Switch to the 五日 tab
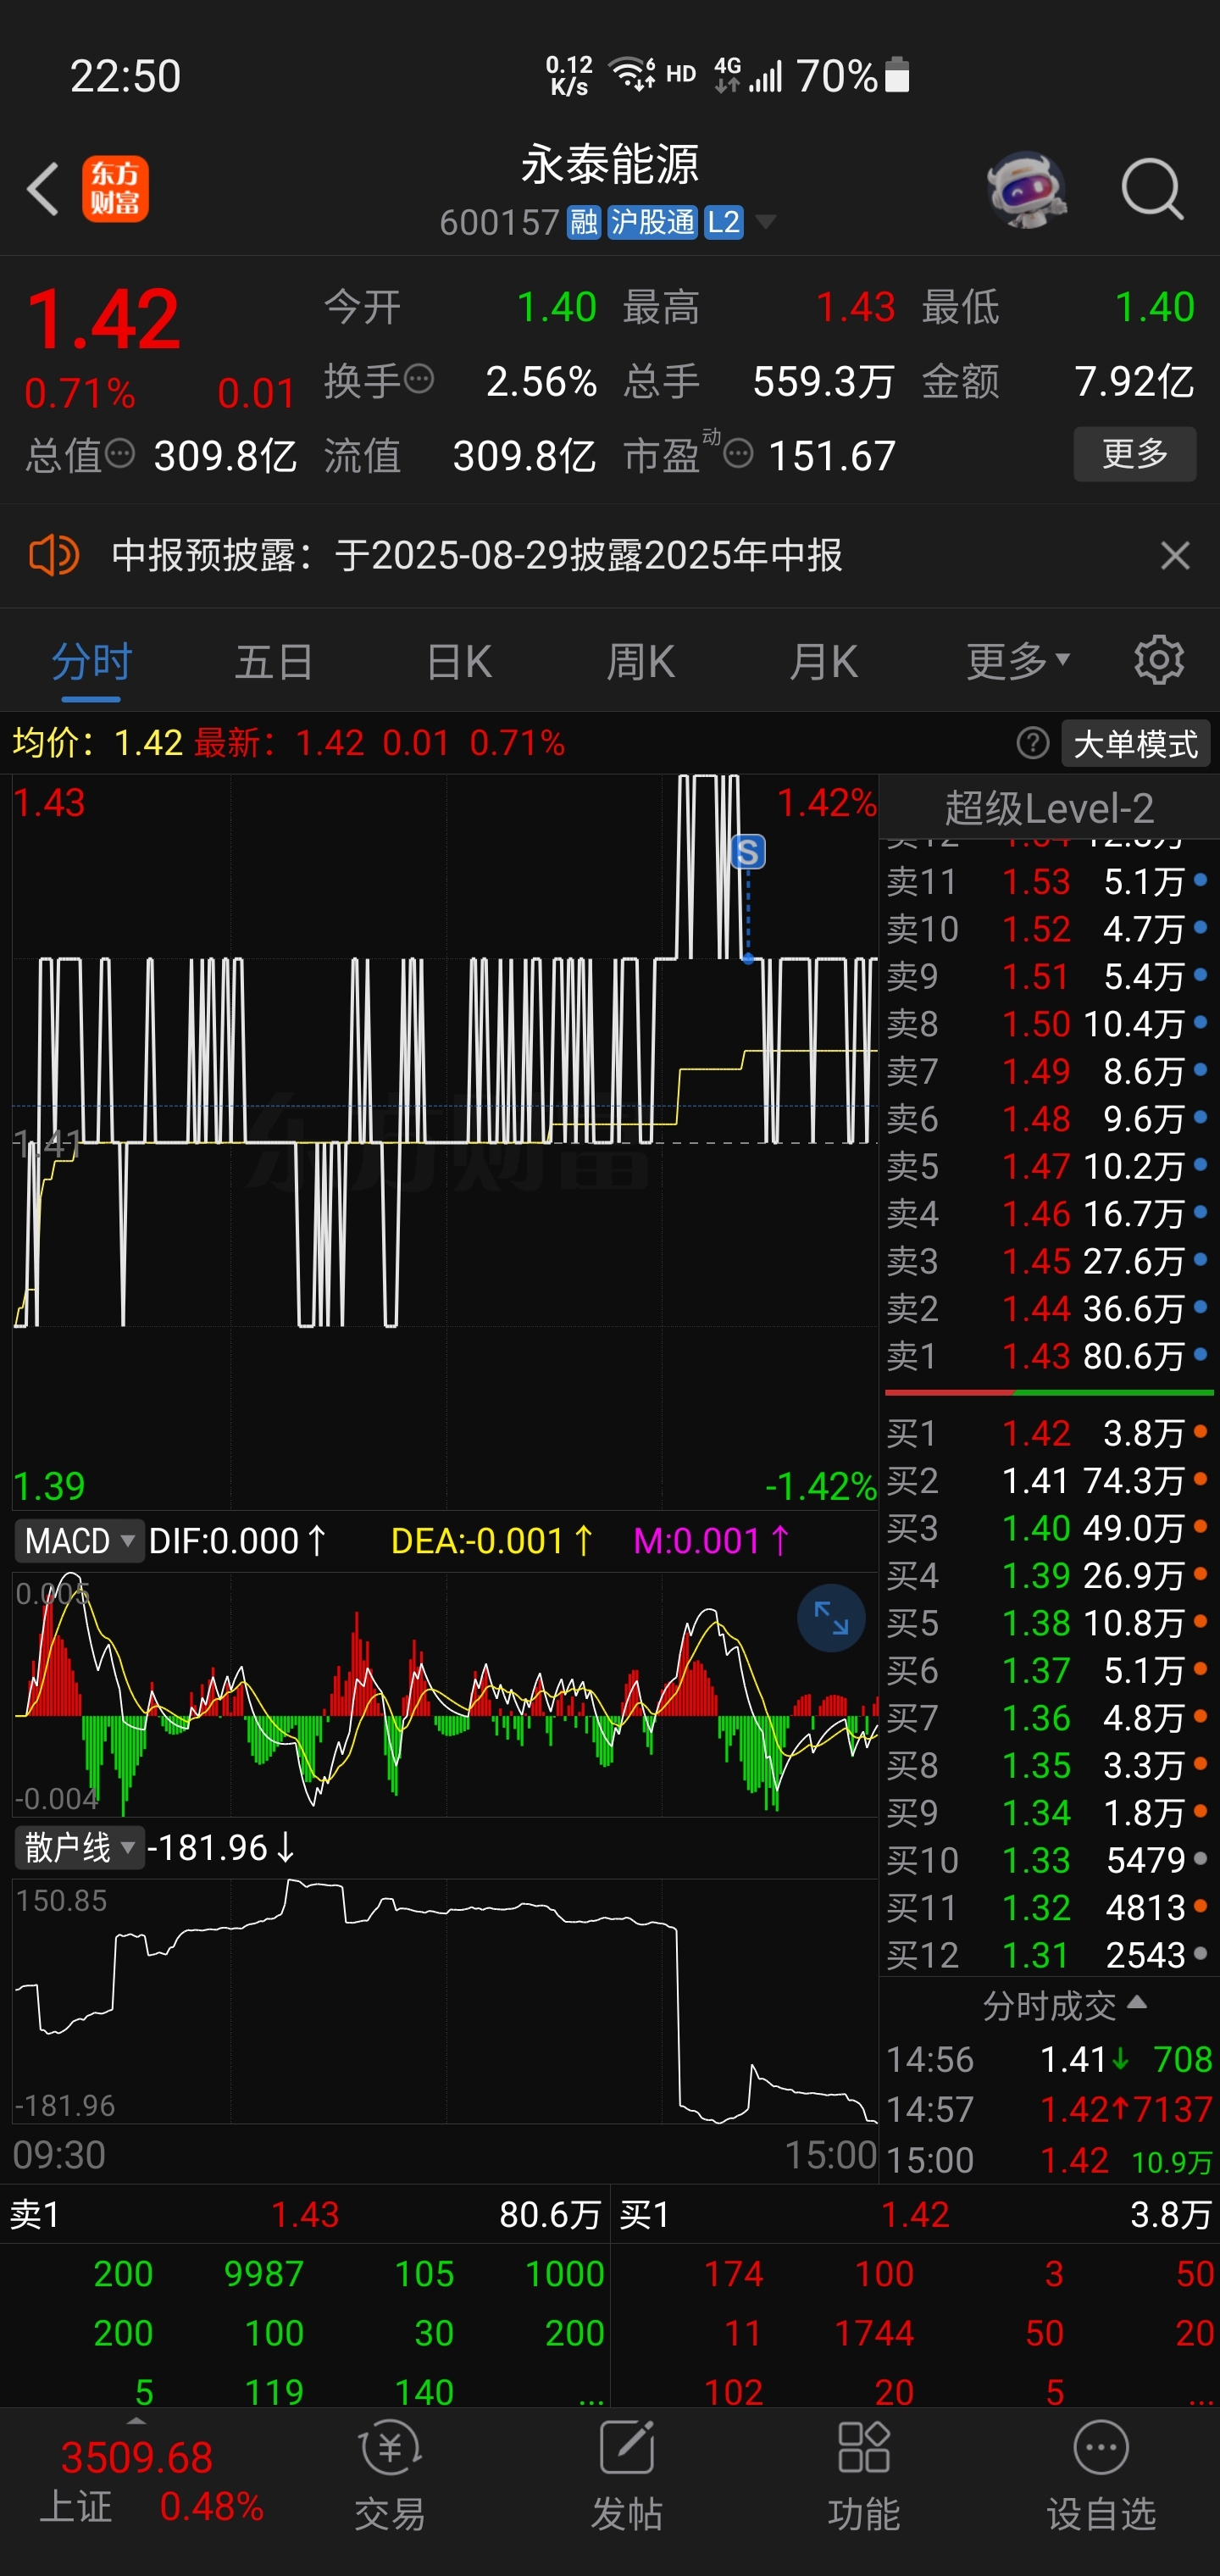 coord(274,661)
